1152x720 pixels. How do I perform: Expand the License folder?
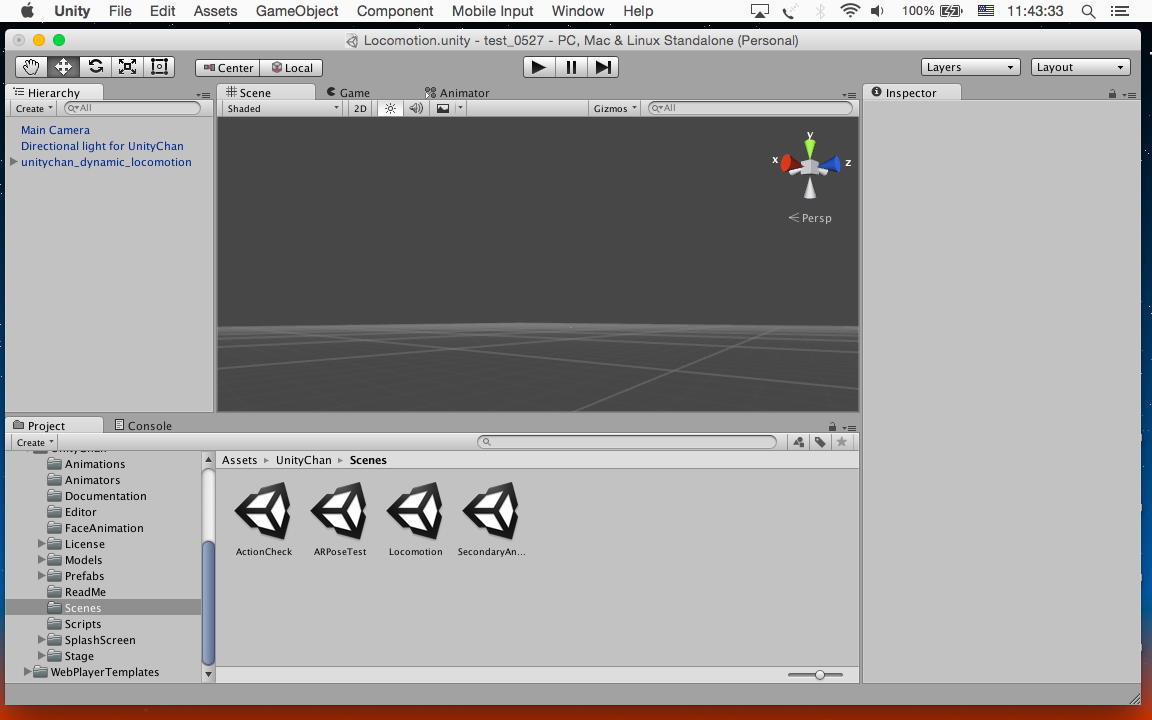pos(42,544)
